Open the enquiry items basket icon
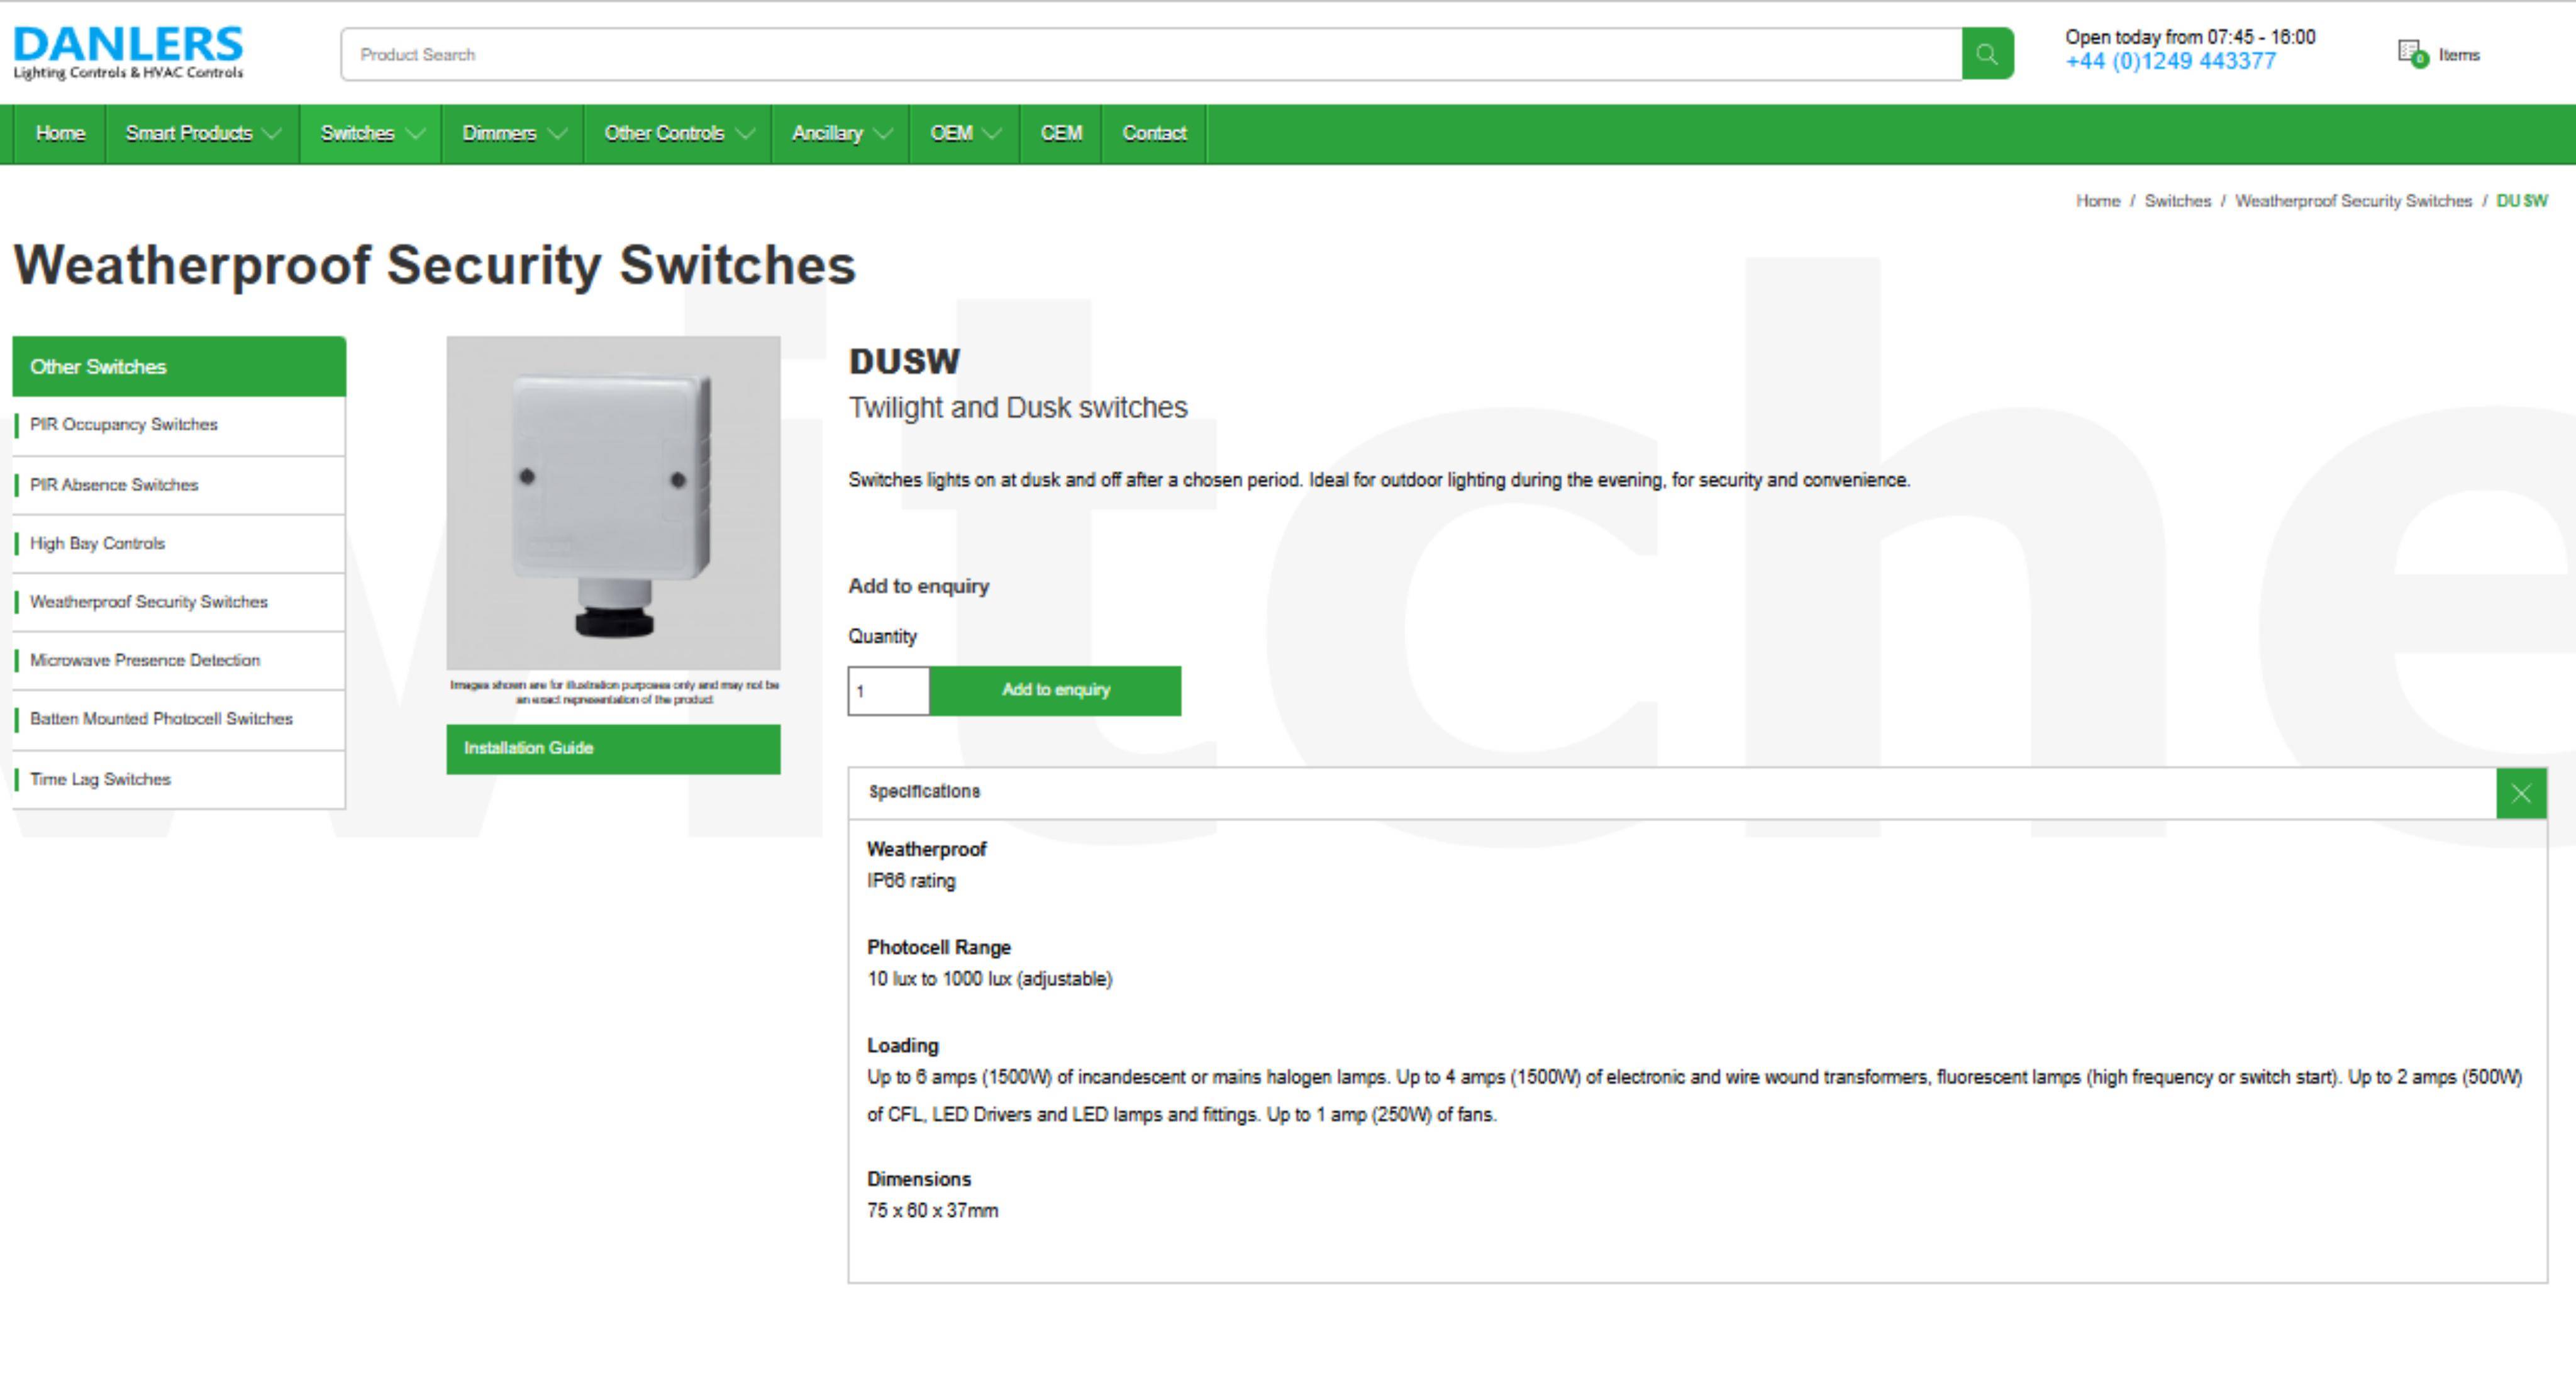 point(2412,54)
